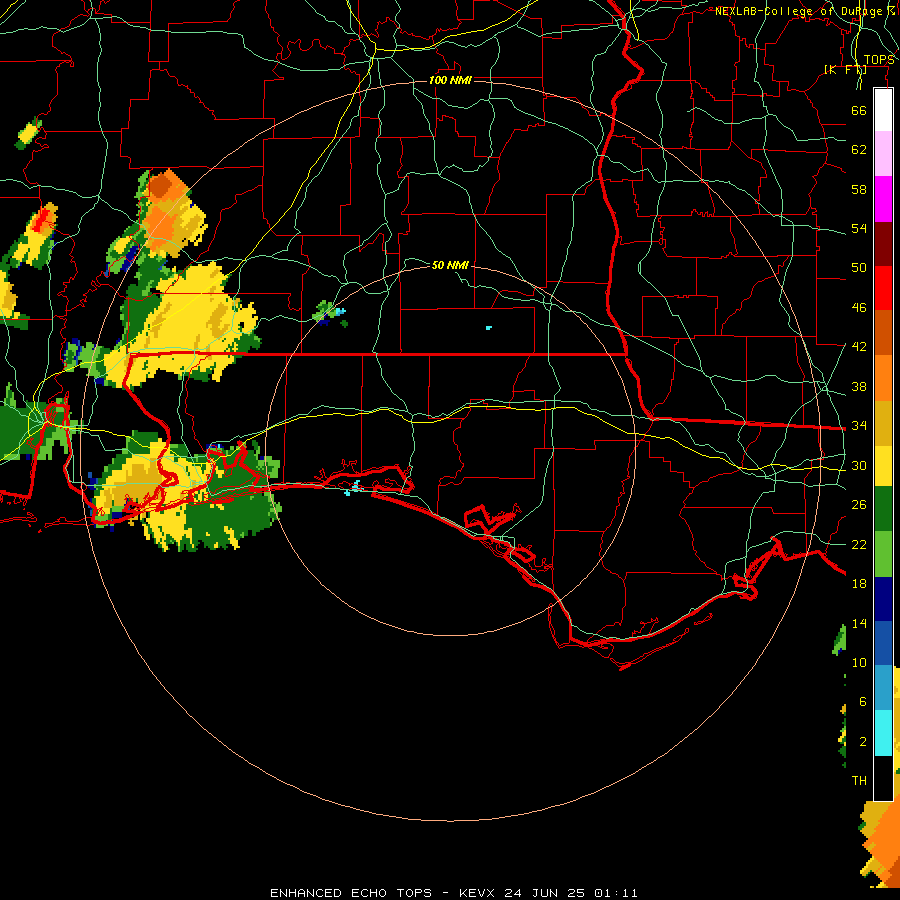900x900 pixels.
Task: Click the 100 NMI range ring label
Action: click(x=450, y=80)
